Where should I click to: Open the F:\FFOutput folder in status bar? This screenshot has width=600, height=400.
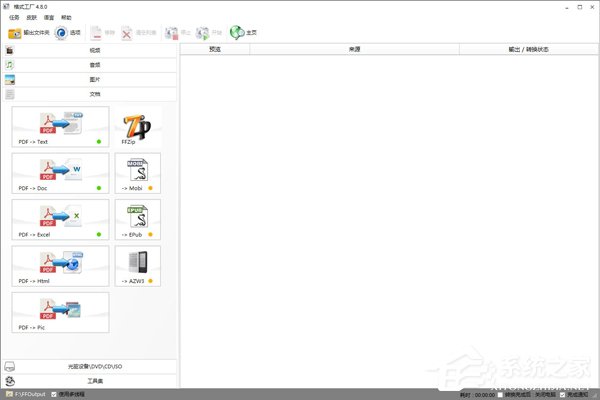tap(26, 394)
